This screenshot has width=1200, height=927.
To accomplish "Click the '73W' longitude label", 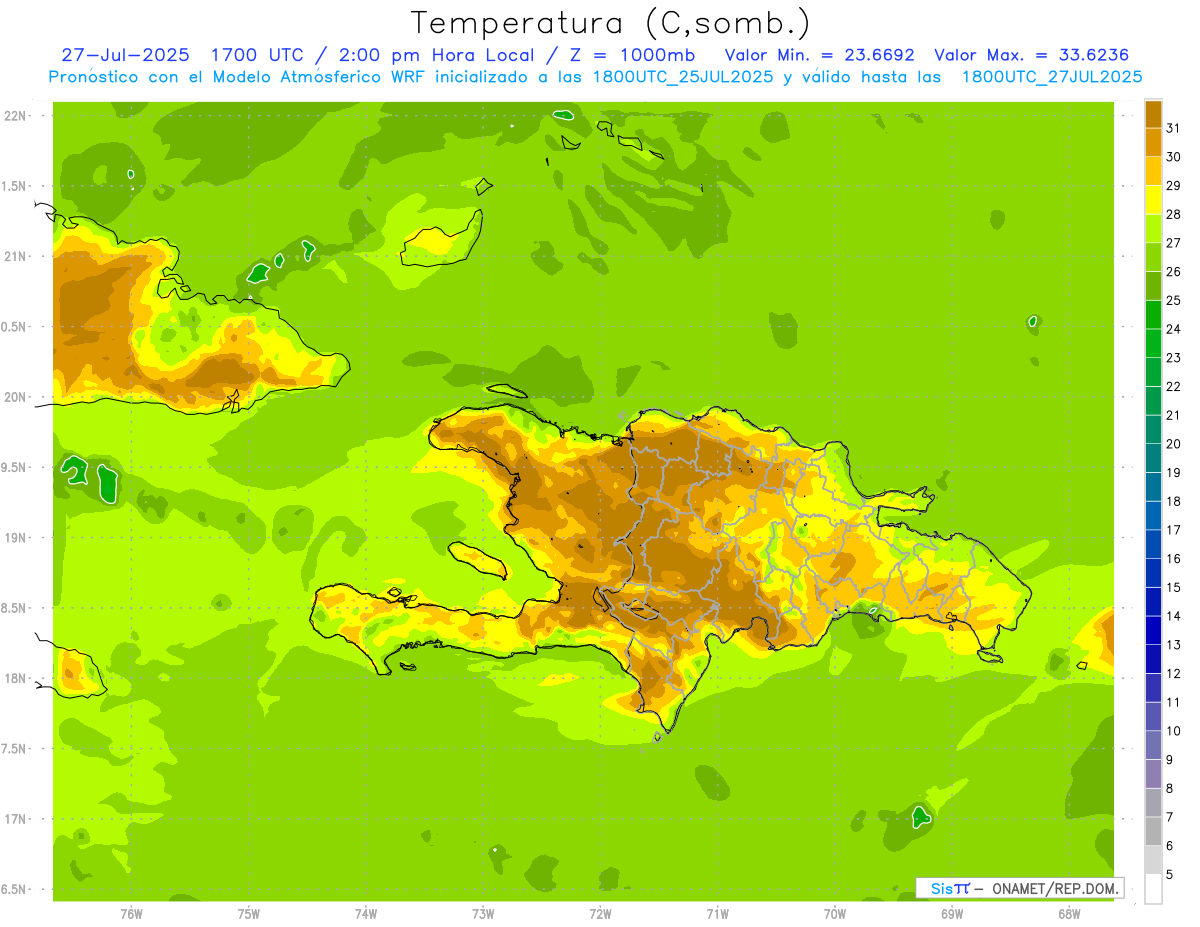I will tap(483, 913).
